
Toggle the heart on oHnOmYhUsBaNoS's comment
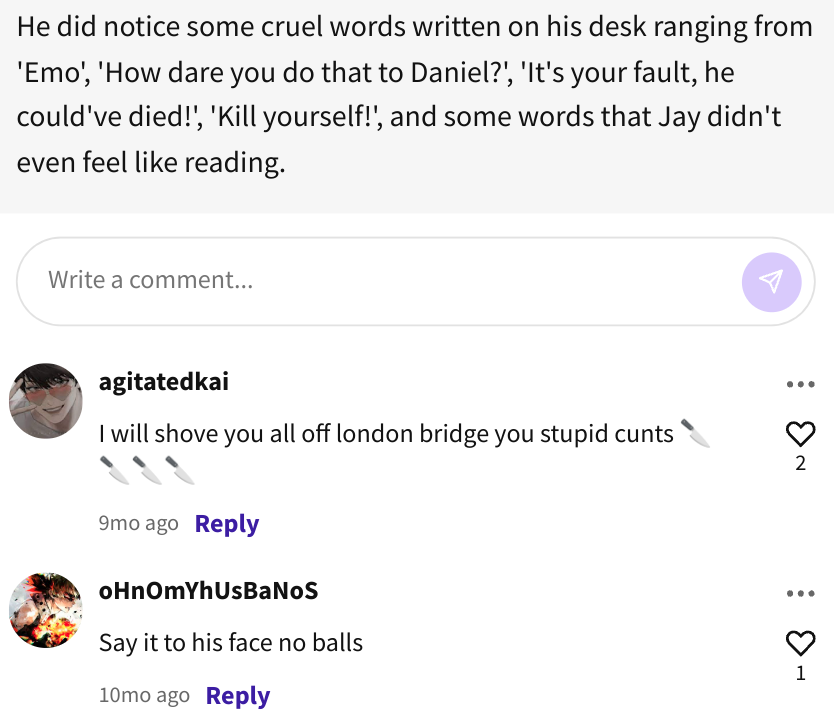click(800, 643)
